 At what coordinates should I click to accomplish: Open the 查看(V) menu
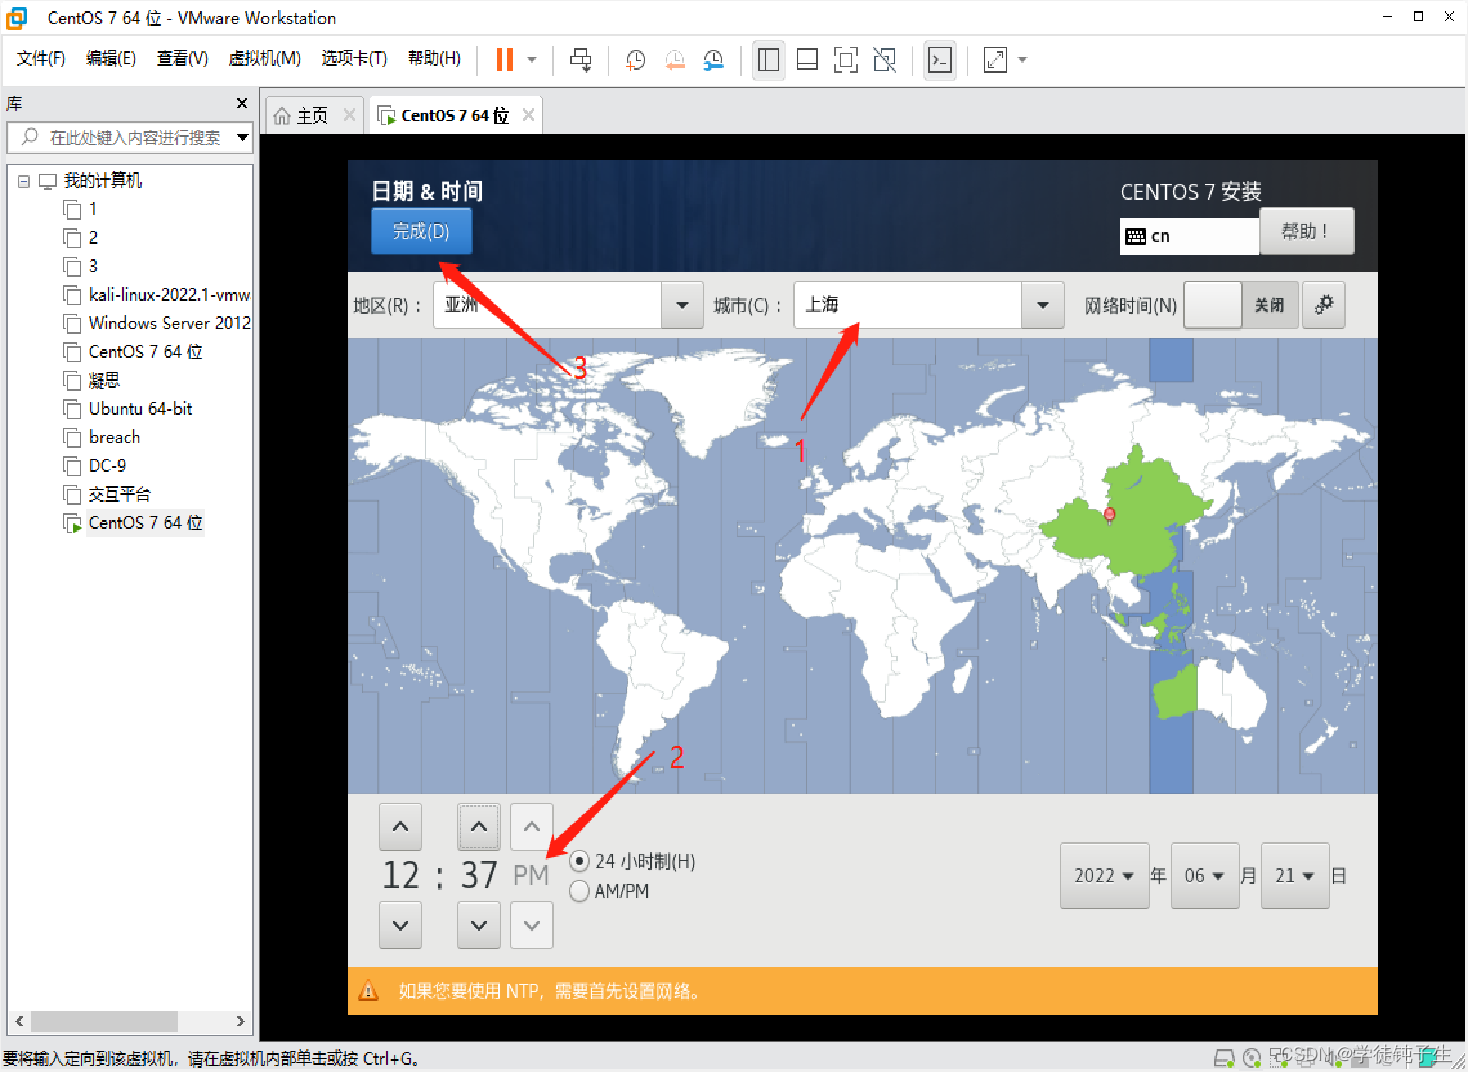(182, 59)
